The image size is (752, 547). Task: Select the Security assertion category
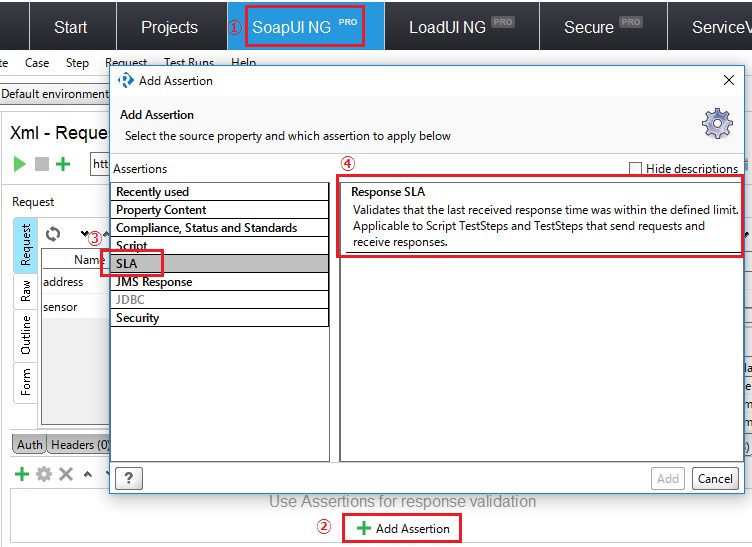220,318
